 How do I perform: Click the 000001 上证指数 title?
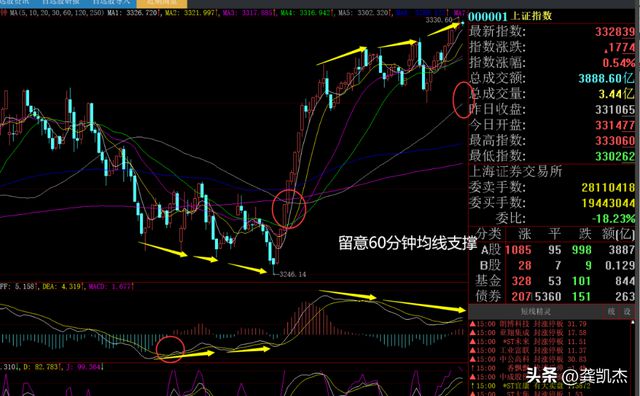tap(510, 16)
